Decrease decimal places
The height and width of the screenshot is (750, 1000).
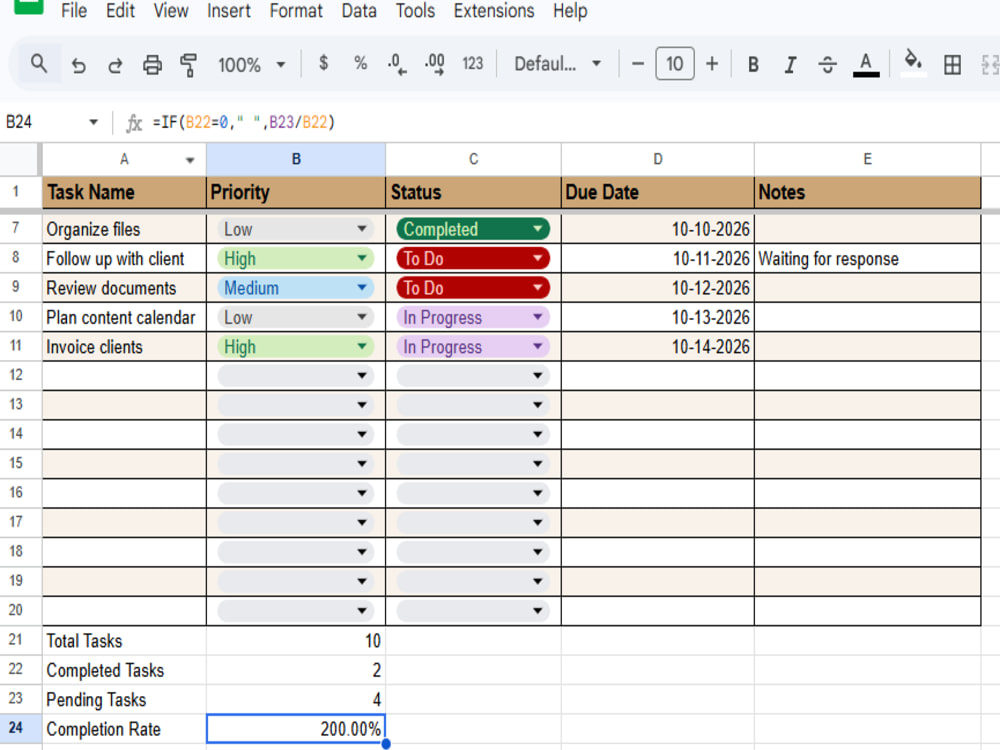tap(397, 64)
